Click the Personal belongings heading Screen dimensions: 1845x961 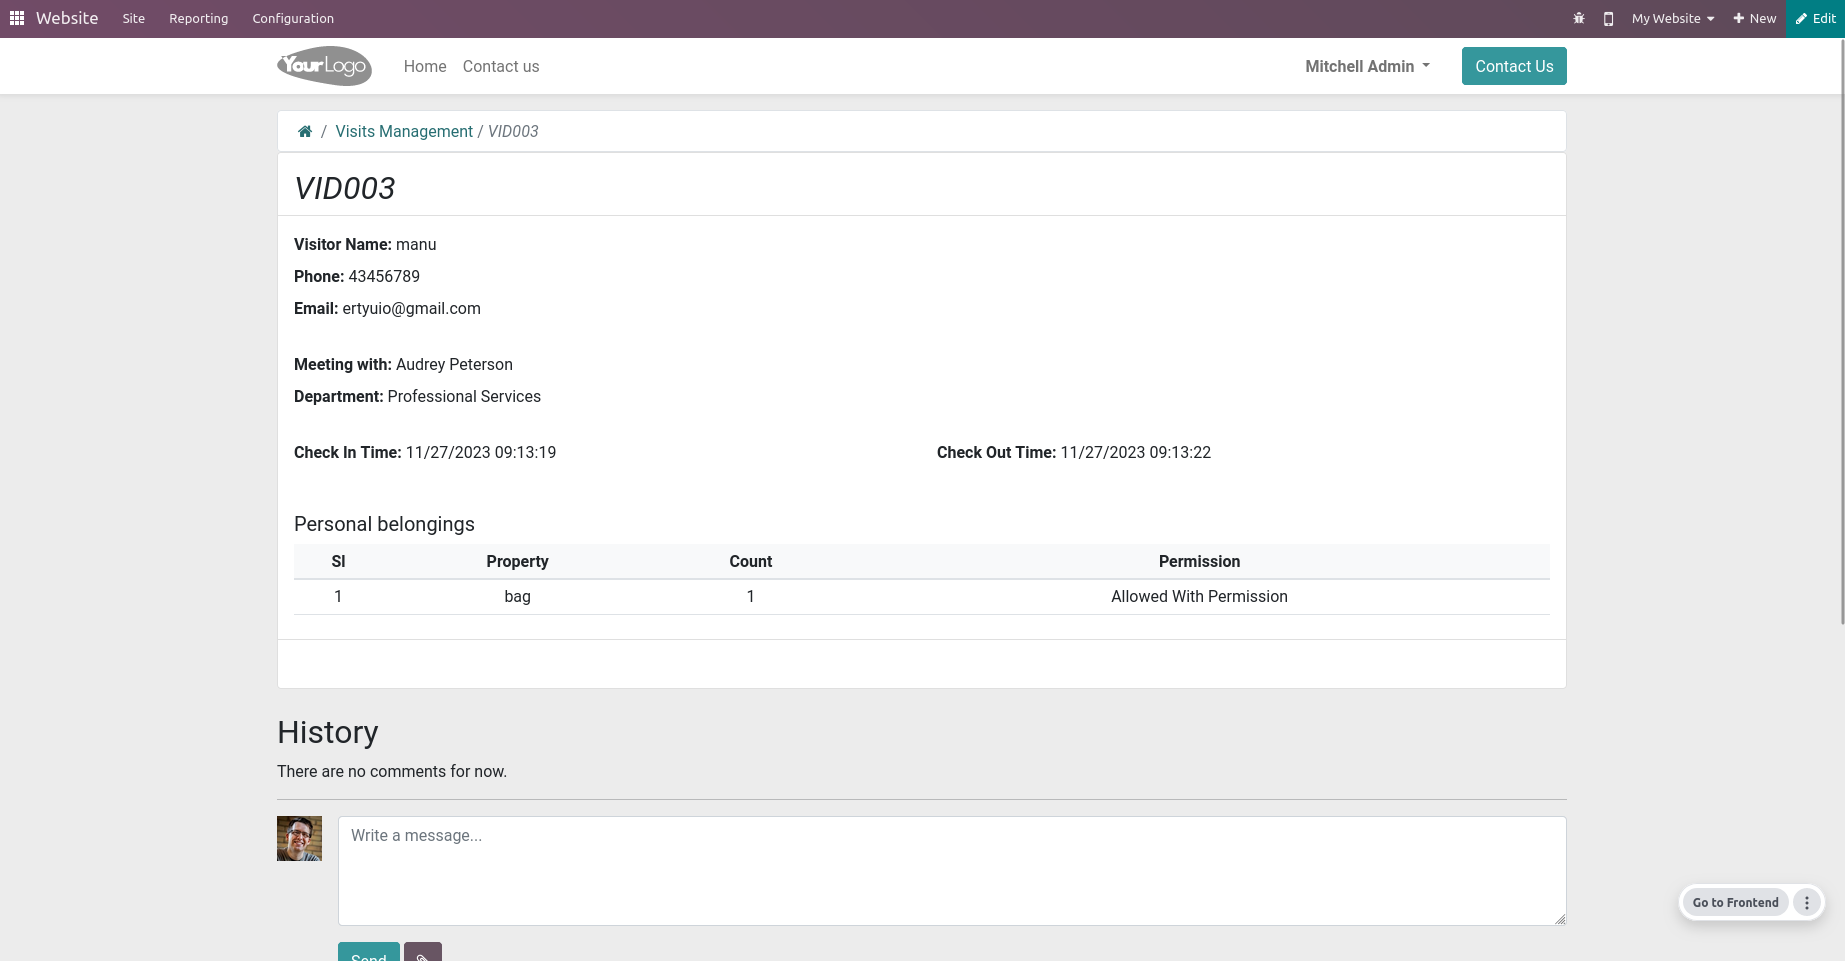pos(384,524)
